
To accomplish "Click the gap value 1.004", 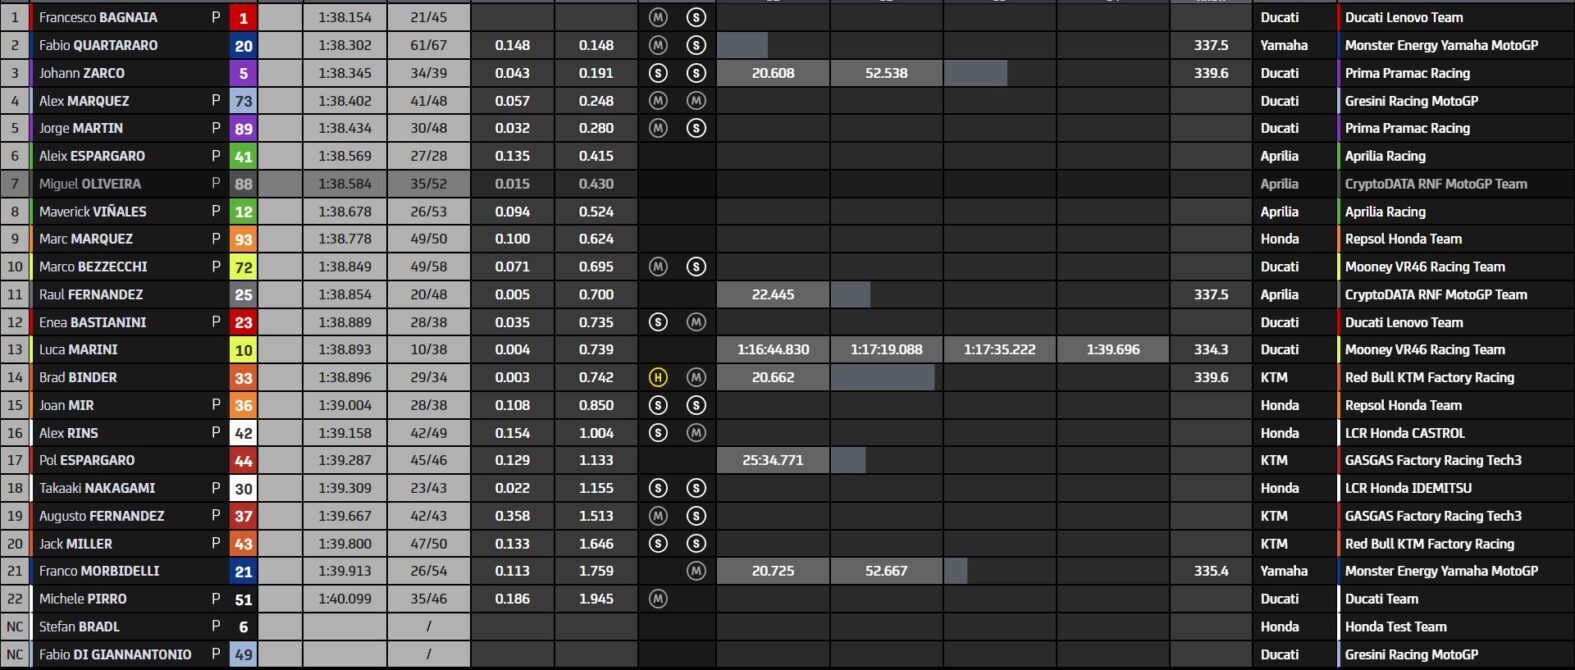I will (x=596, y=433).
